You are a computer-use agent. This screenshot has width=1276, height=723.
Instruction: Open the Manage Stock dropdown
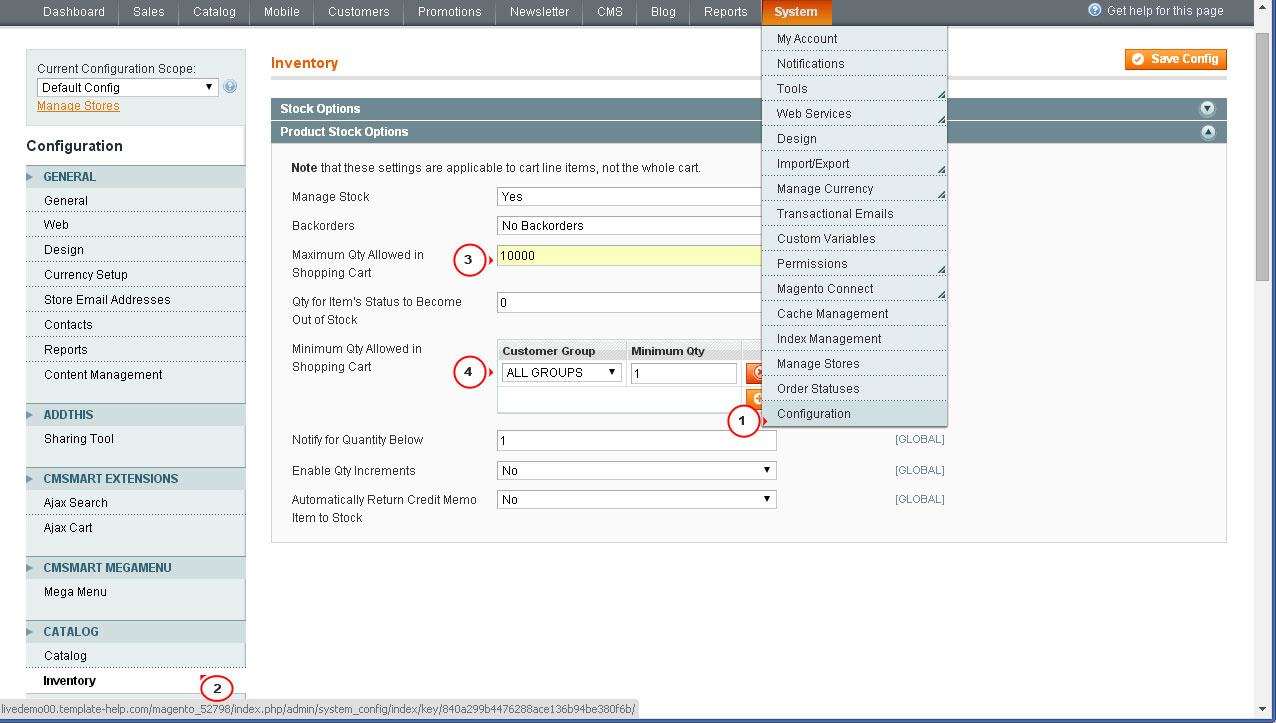(629, 197)
